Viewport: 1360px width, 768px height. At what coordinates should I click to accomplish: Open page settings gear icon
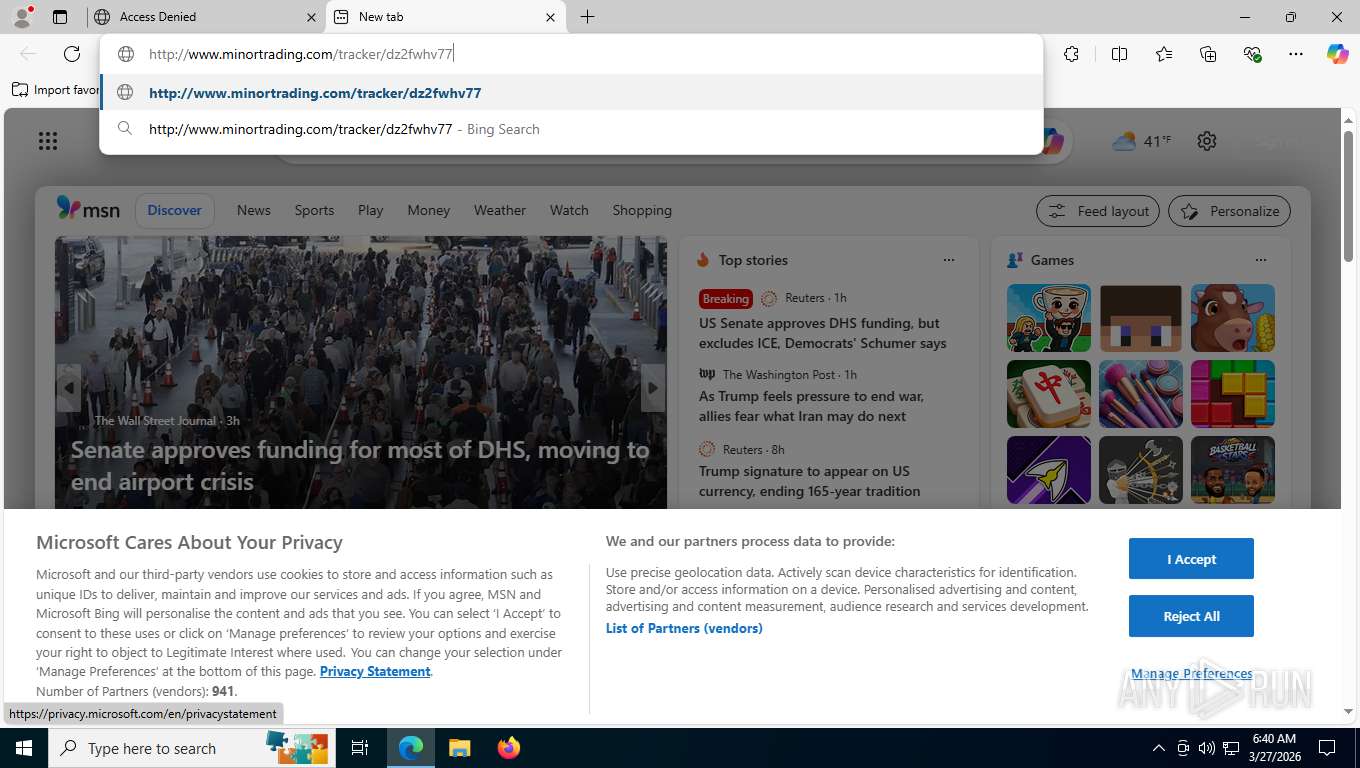1207,141
